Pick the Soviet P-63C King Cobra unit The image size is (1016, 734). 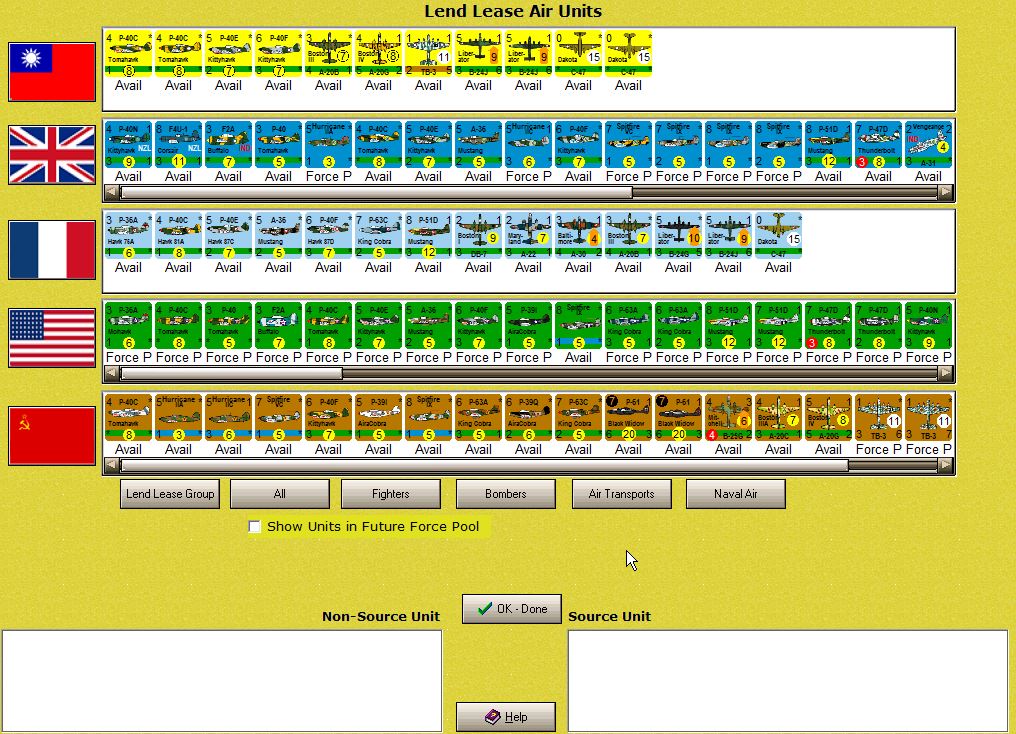tap(578, 418)
